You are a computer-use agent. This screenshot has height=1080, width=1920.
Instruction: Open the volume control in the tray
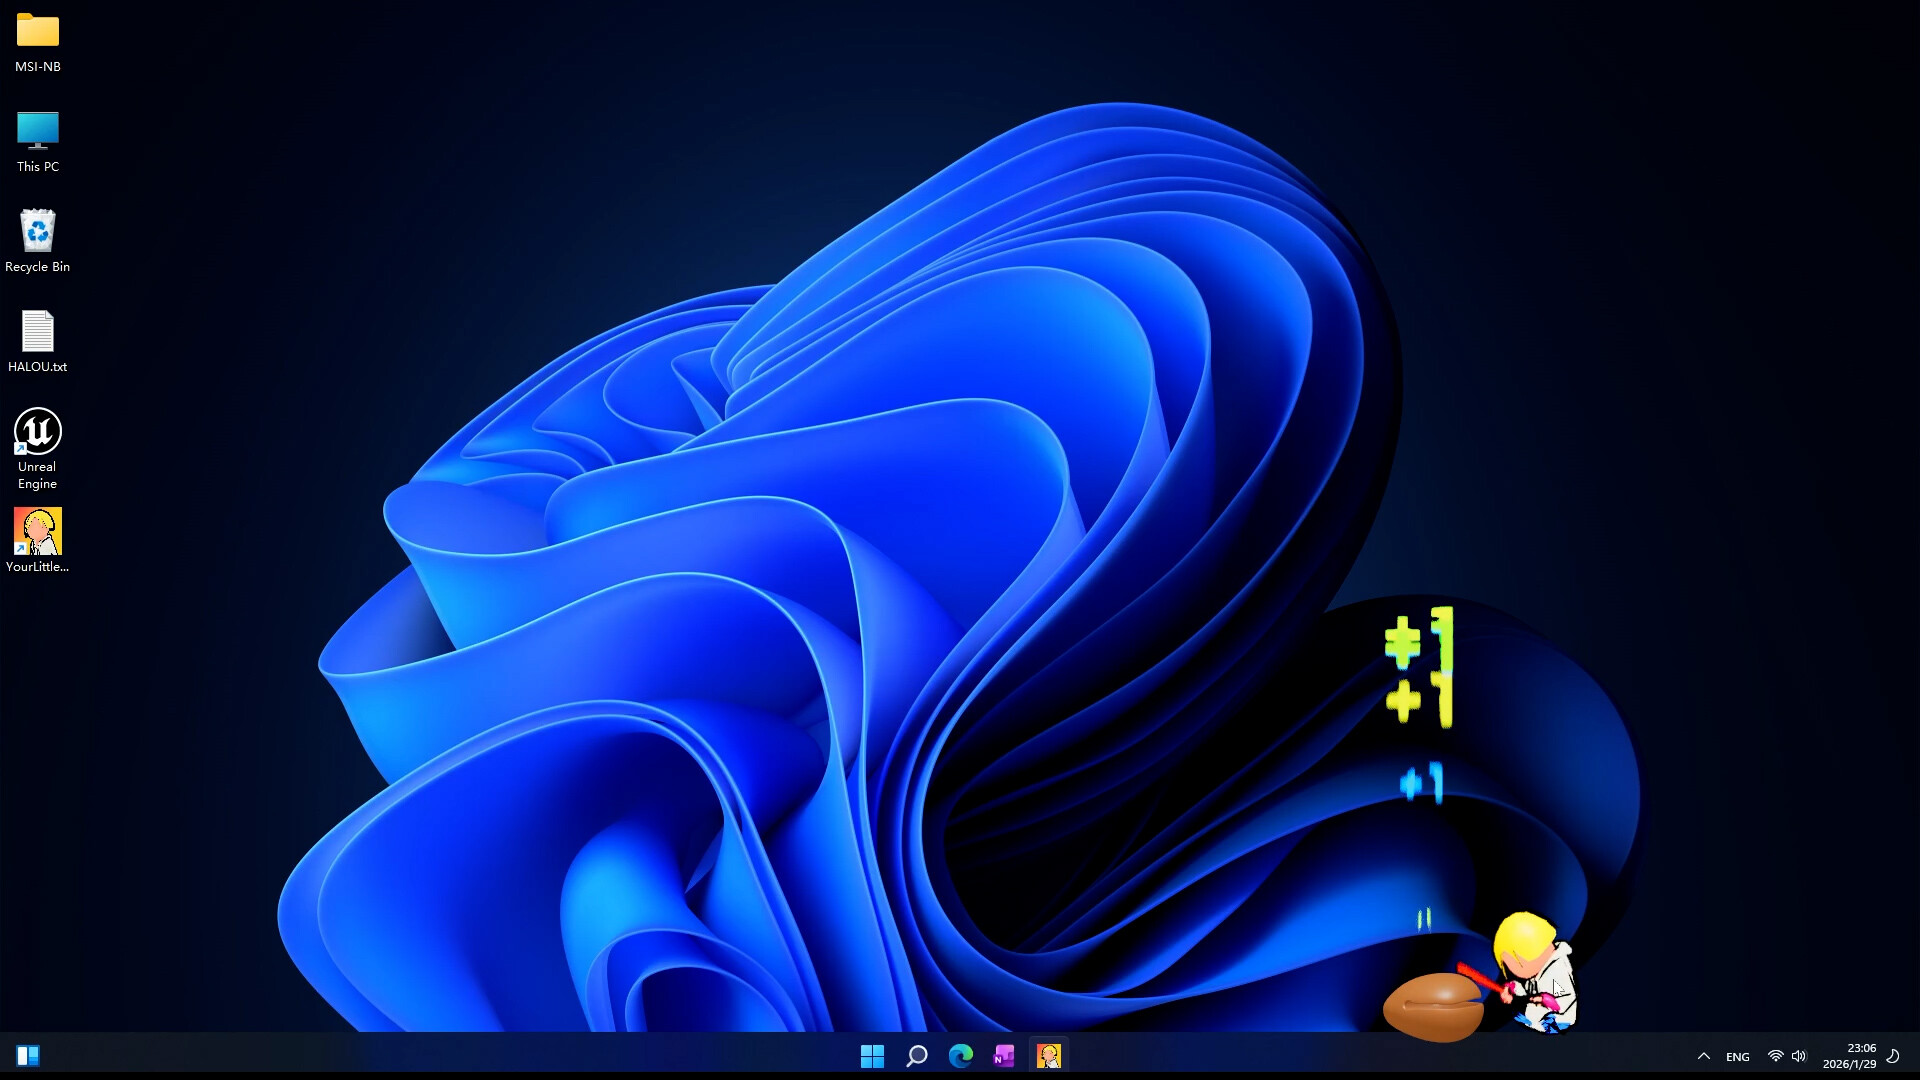click(x=1800, y=1055)
